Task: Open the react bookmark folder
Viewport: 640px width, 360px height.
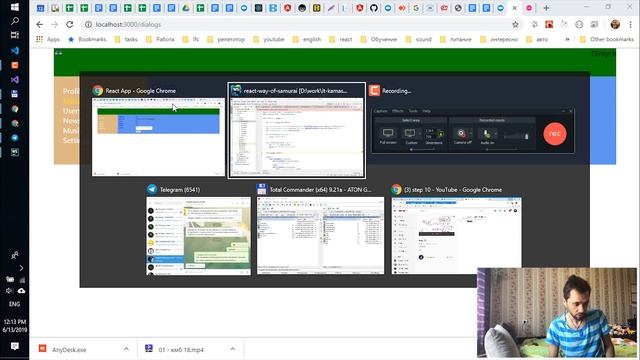Action: [x=340, y=39]
